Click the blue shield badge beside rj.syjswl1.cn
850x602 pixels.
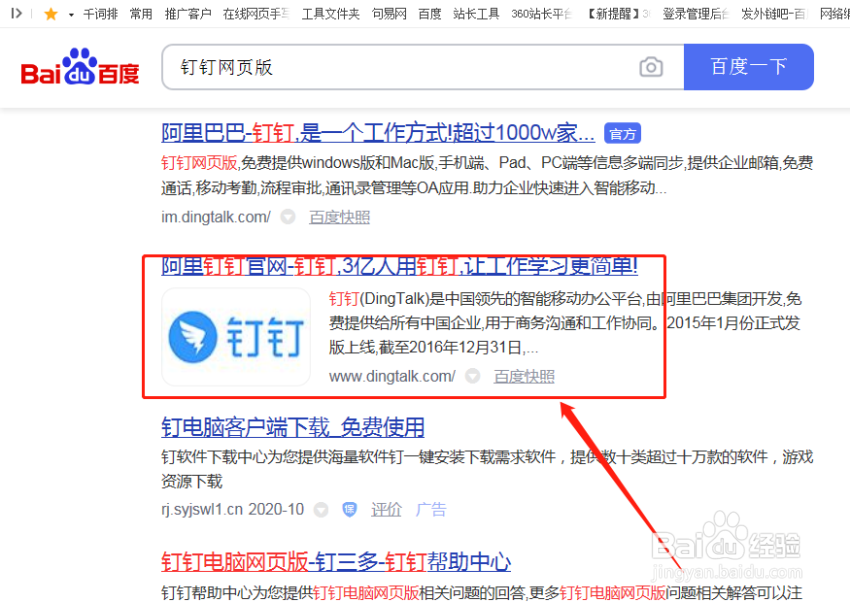(349, 510)
